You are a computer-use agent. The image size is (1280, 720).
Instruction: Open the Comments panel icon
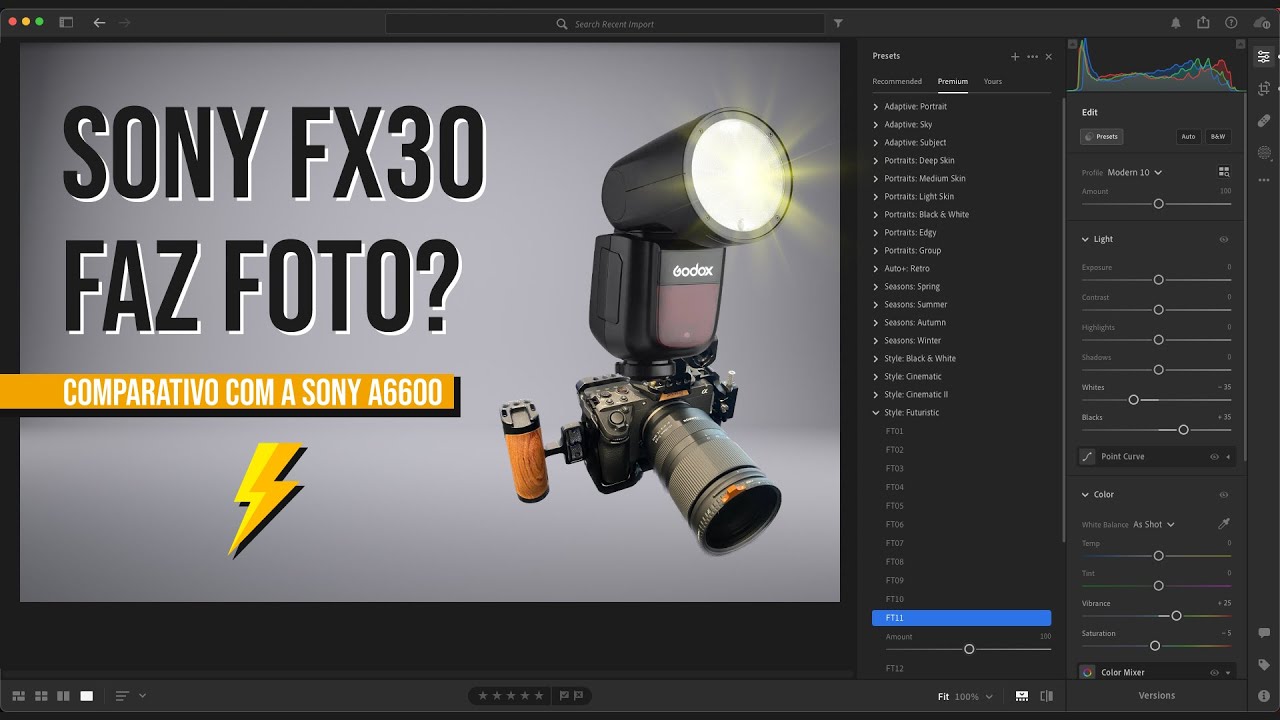pos(1264,633)
